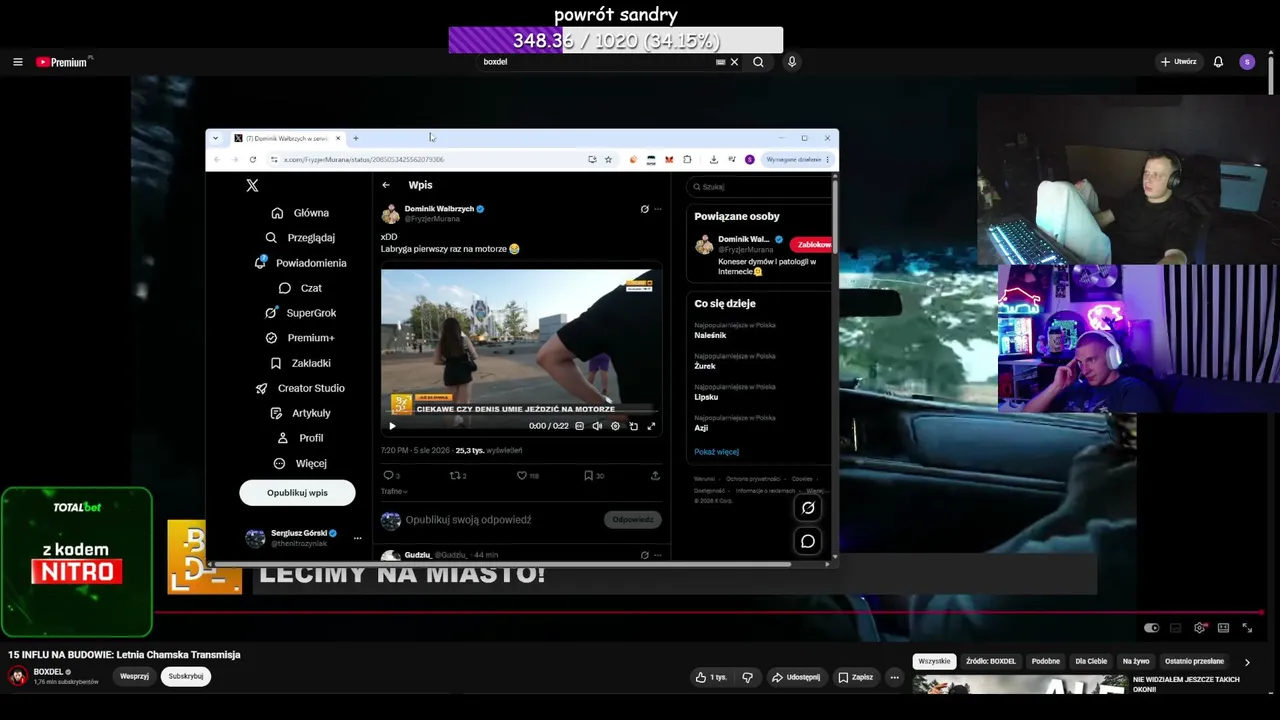The height and width of the screenshot is (720, 1280).
Task: Like the tweet with the heart icon
Action: 521,476
